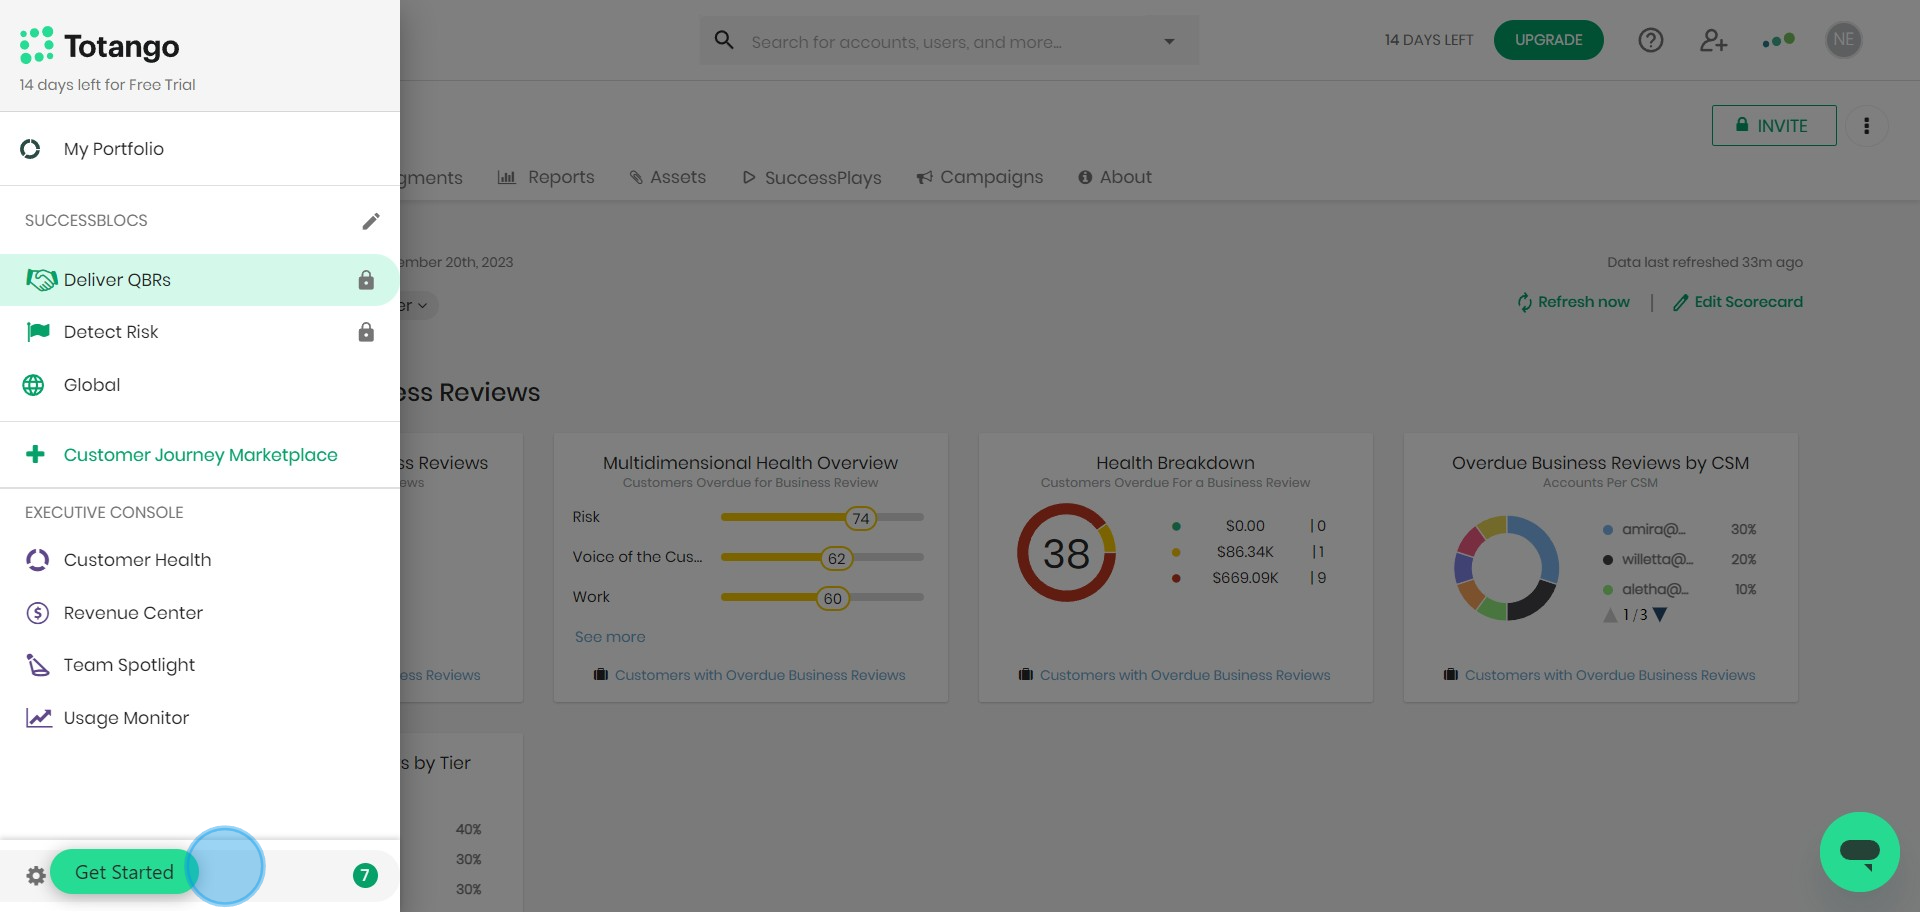The image size is (1920, 912).
Task: Click the Risk score 74 bar
Action: click(822, 518)
